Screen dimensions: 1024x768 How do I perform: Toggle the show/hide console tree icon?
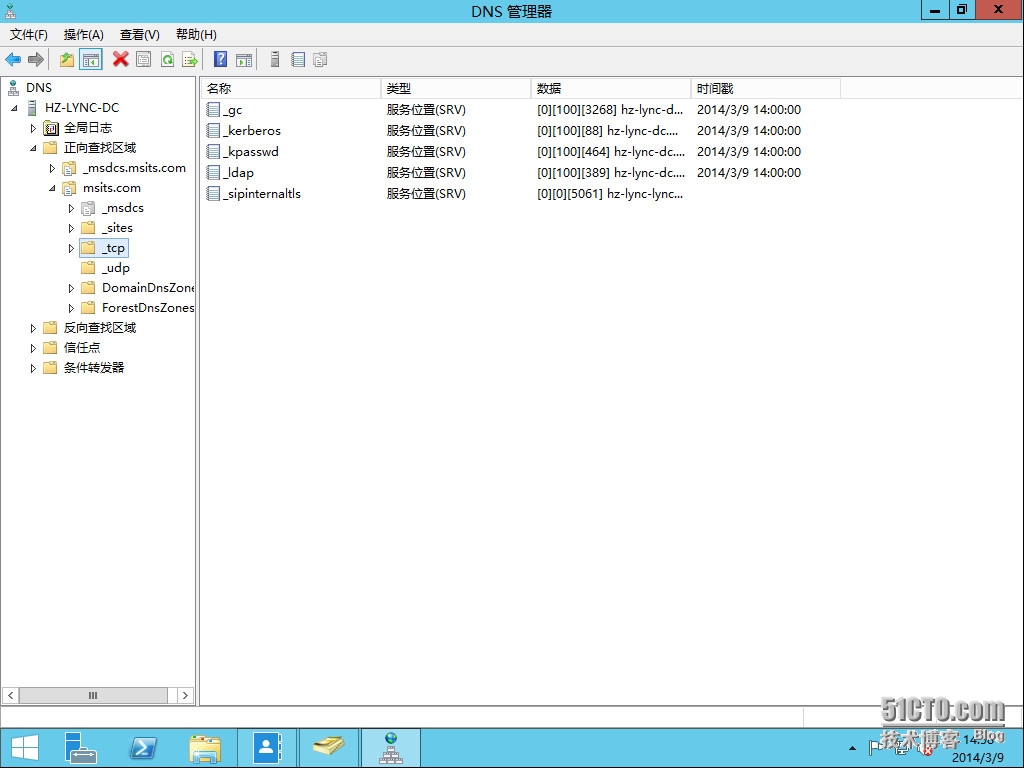coord(91,60)
